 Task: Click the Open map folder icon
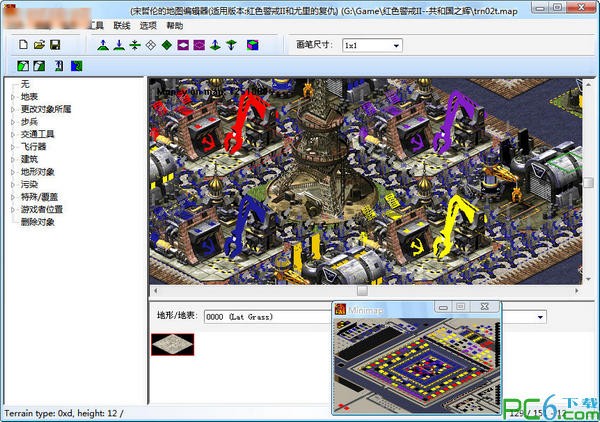[39, 45]
